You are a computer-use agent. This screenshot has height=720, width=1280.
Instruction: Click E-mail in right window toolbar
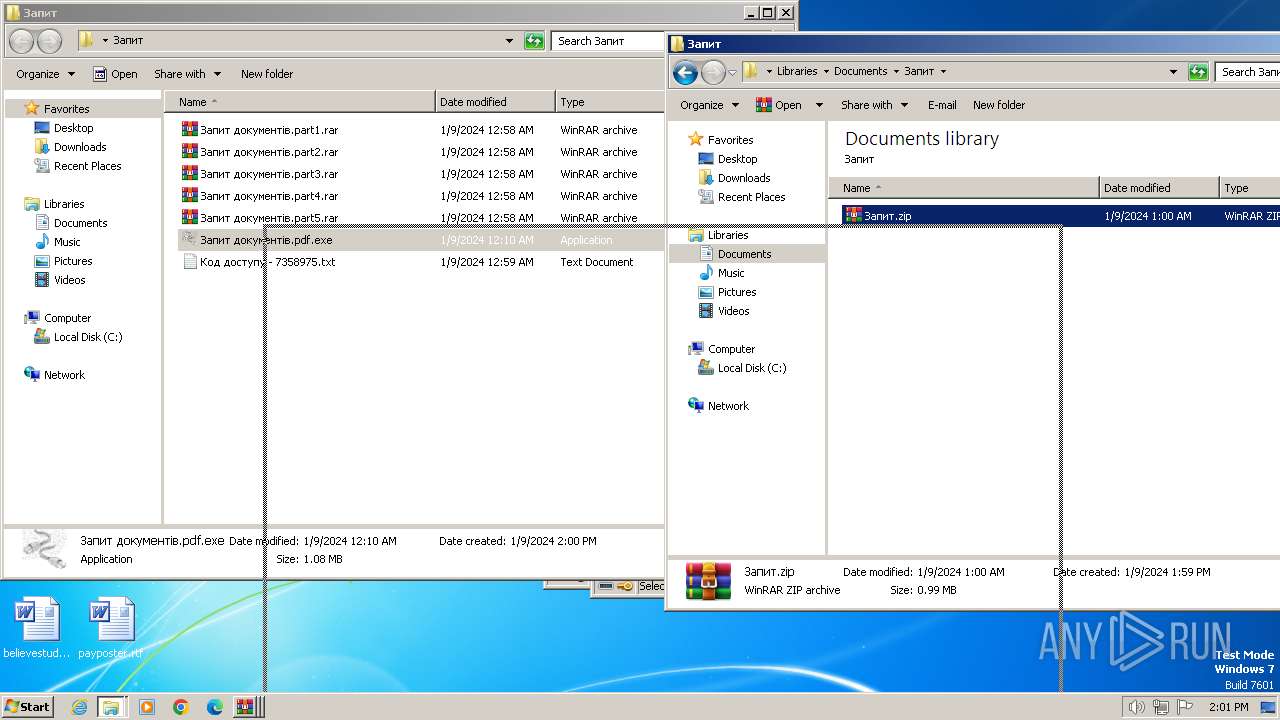[x=942, y=105]
